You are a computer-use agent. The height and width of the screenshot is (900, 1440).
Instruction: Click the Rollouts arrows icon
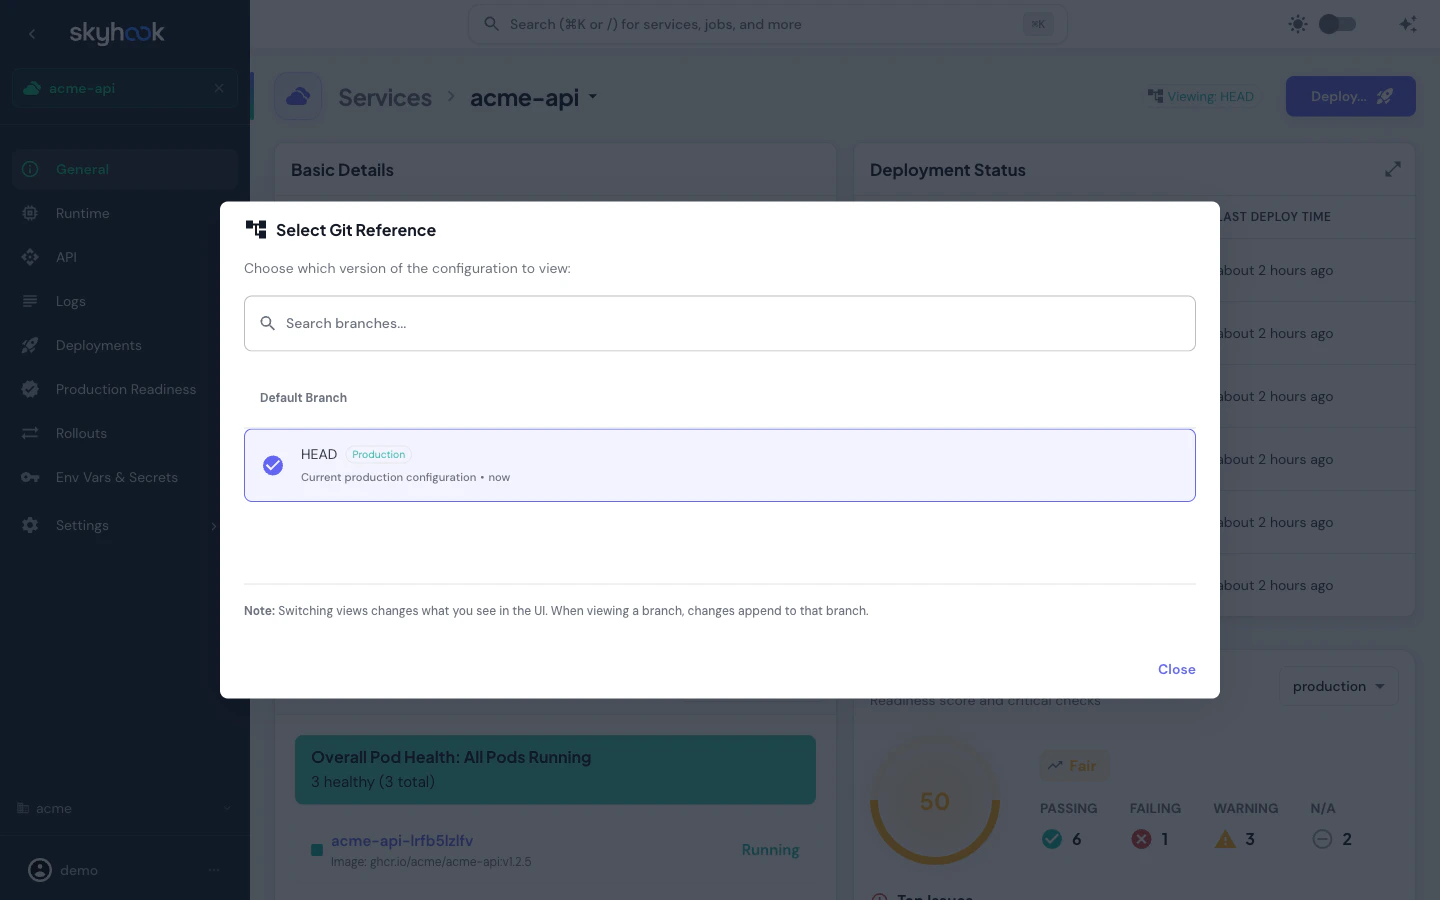[30, 433]
